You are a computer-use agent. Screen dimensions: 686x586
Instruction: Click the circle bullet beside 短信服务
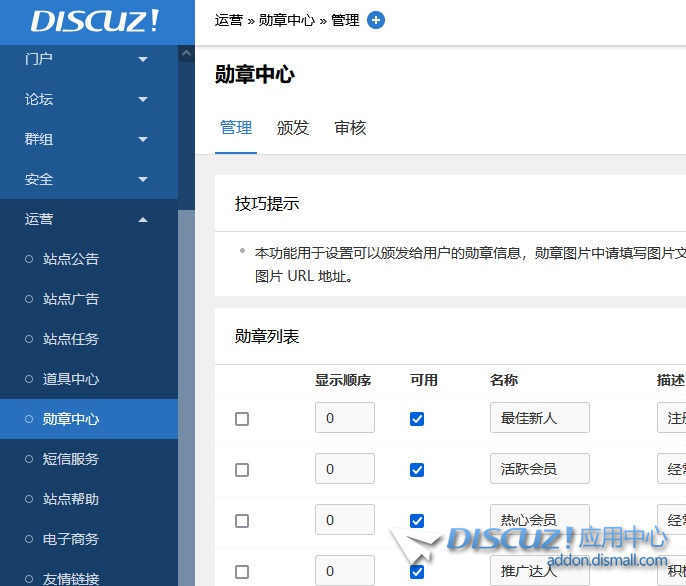tap(29, 459)
